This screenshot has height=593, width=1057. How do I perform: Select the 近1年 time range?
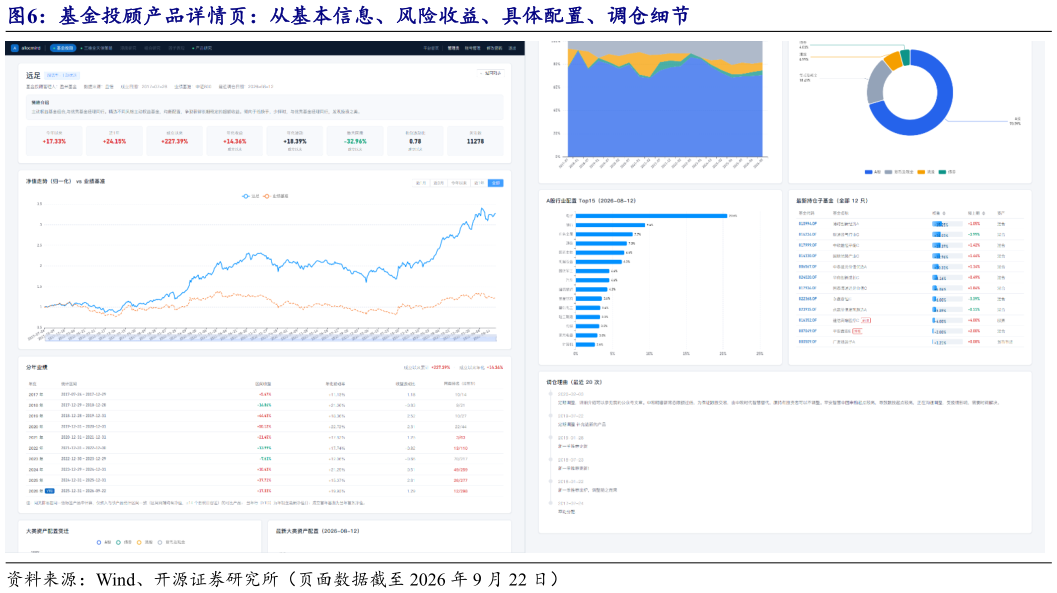(479, 183)
